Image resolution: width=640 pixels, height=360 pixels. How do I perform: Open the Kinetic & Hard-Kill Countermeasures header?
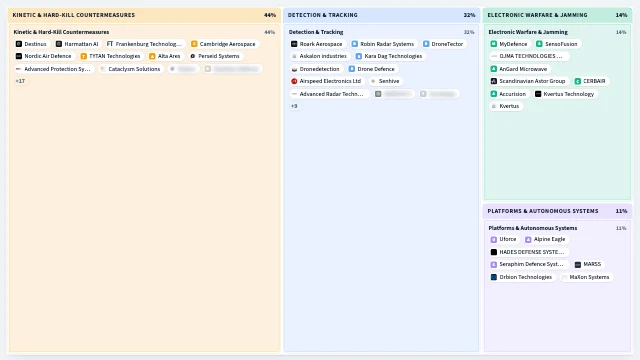click(144, 15)
